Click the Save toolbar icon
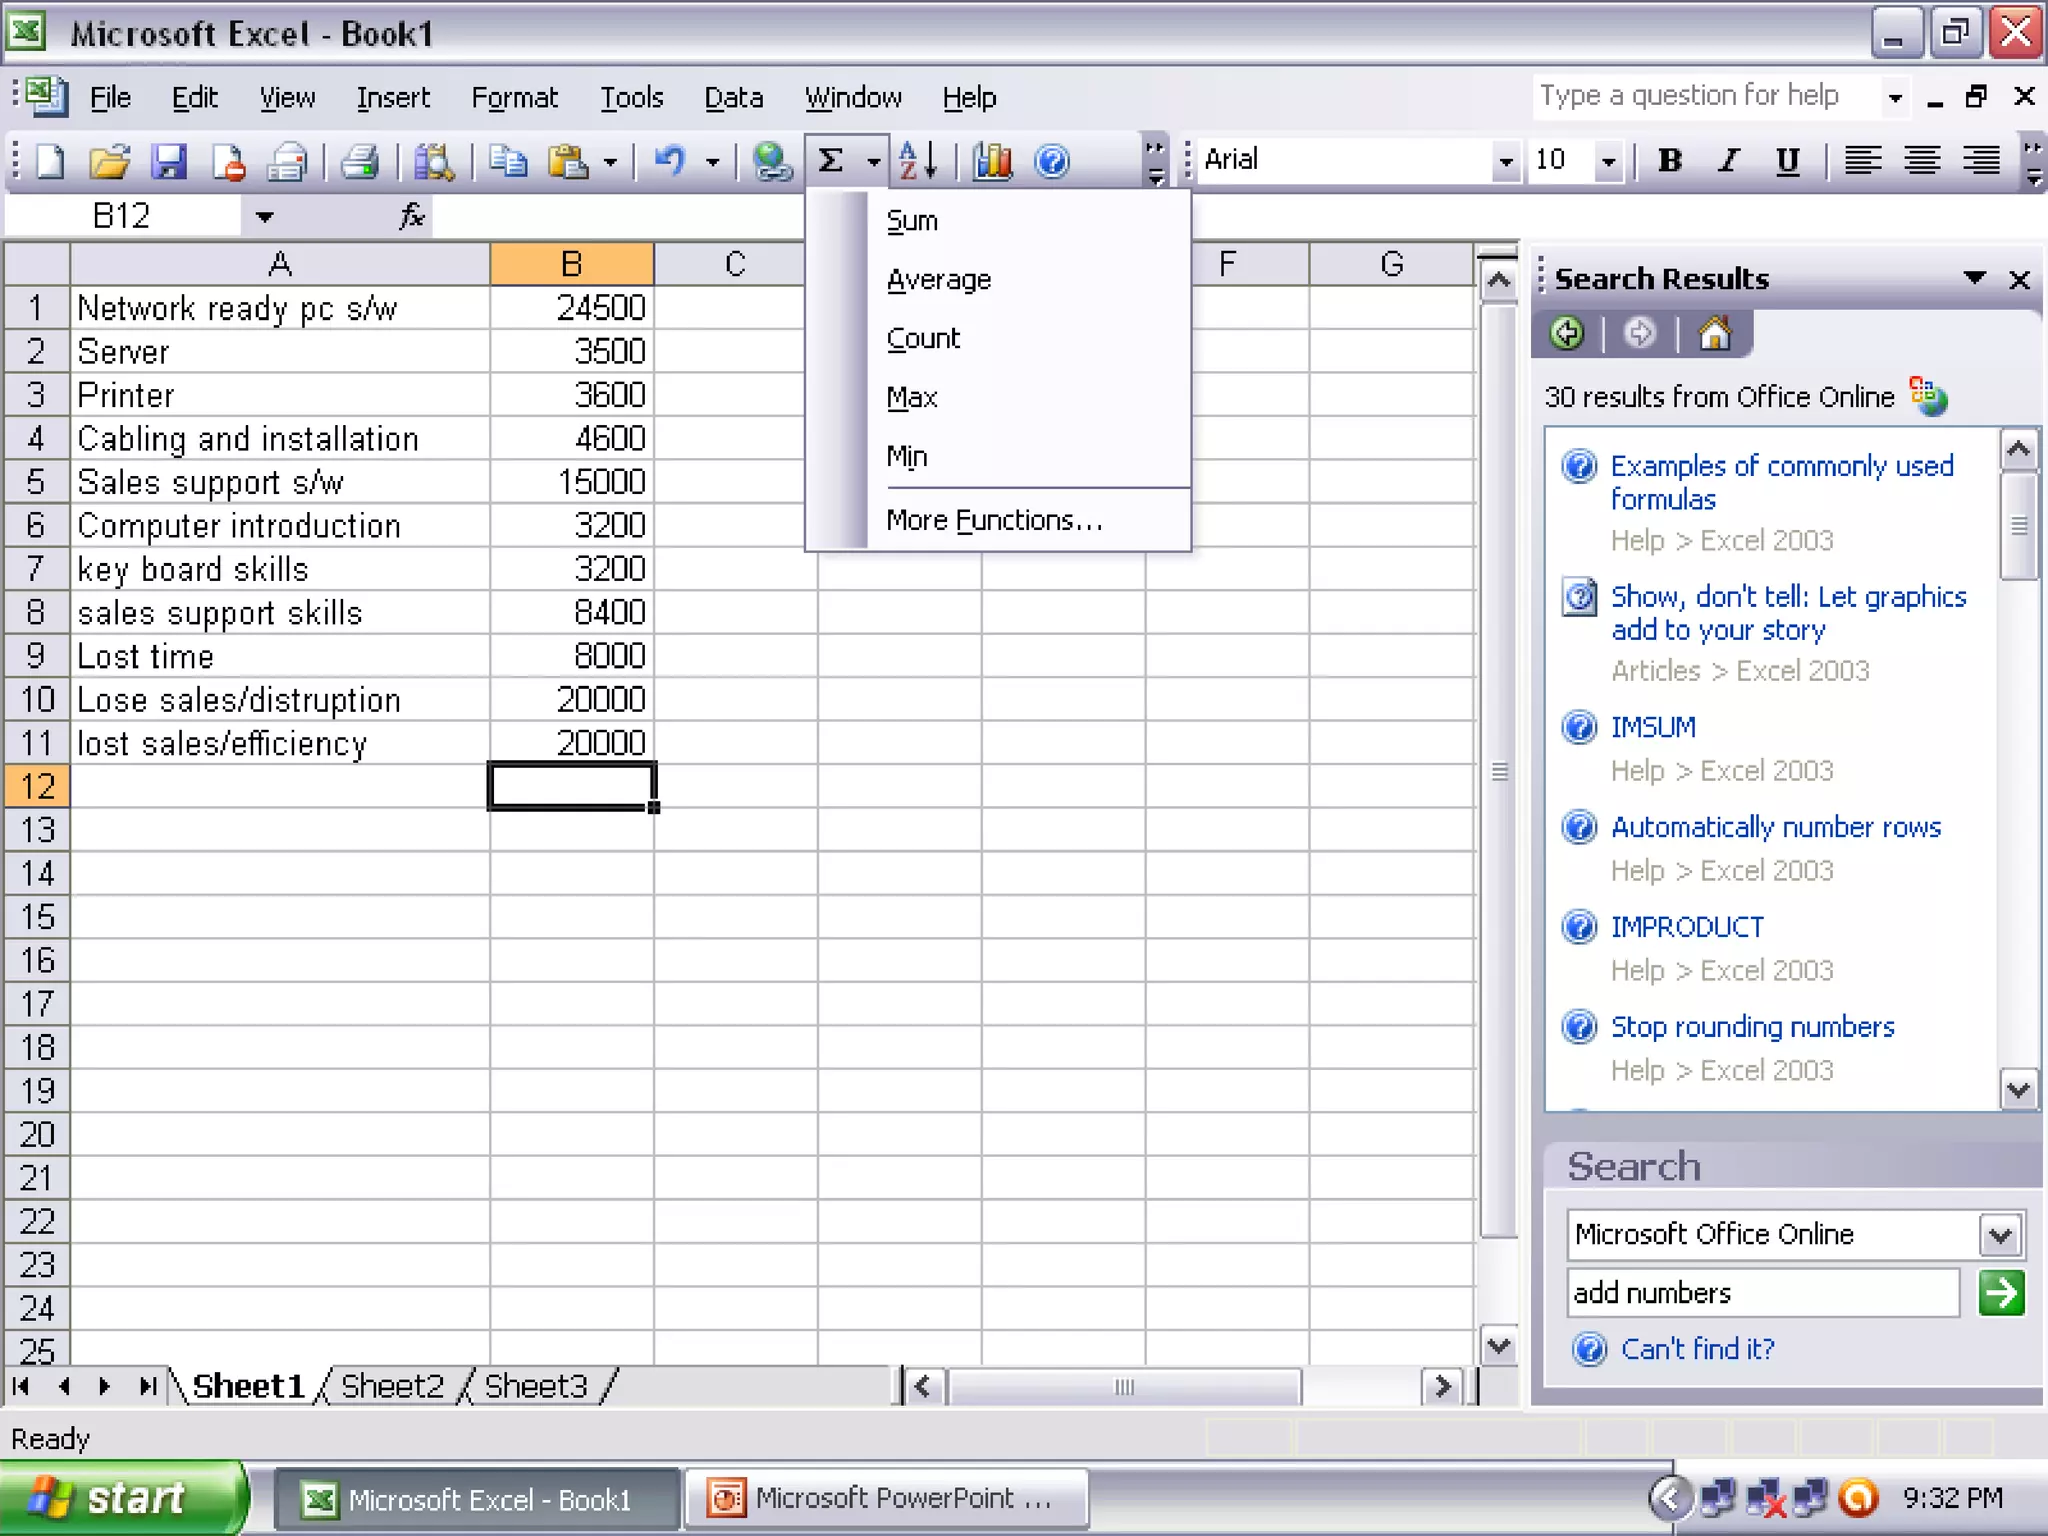2048x1536 pixels. click(168, 161)
